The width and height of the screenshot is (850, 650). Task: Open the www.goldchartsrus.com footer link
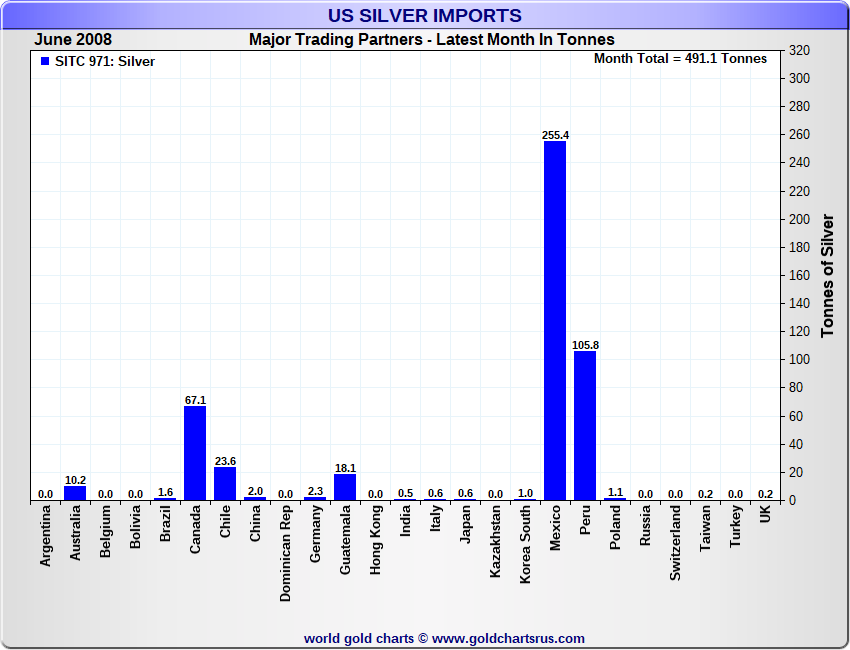click(508, 638)
